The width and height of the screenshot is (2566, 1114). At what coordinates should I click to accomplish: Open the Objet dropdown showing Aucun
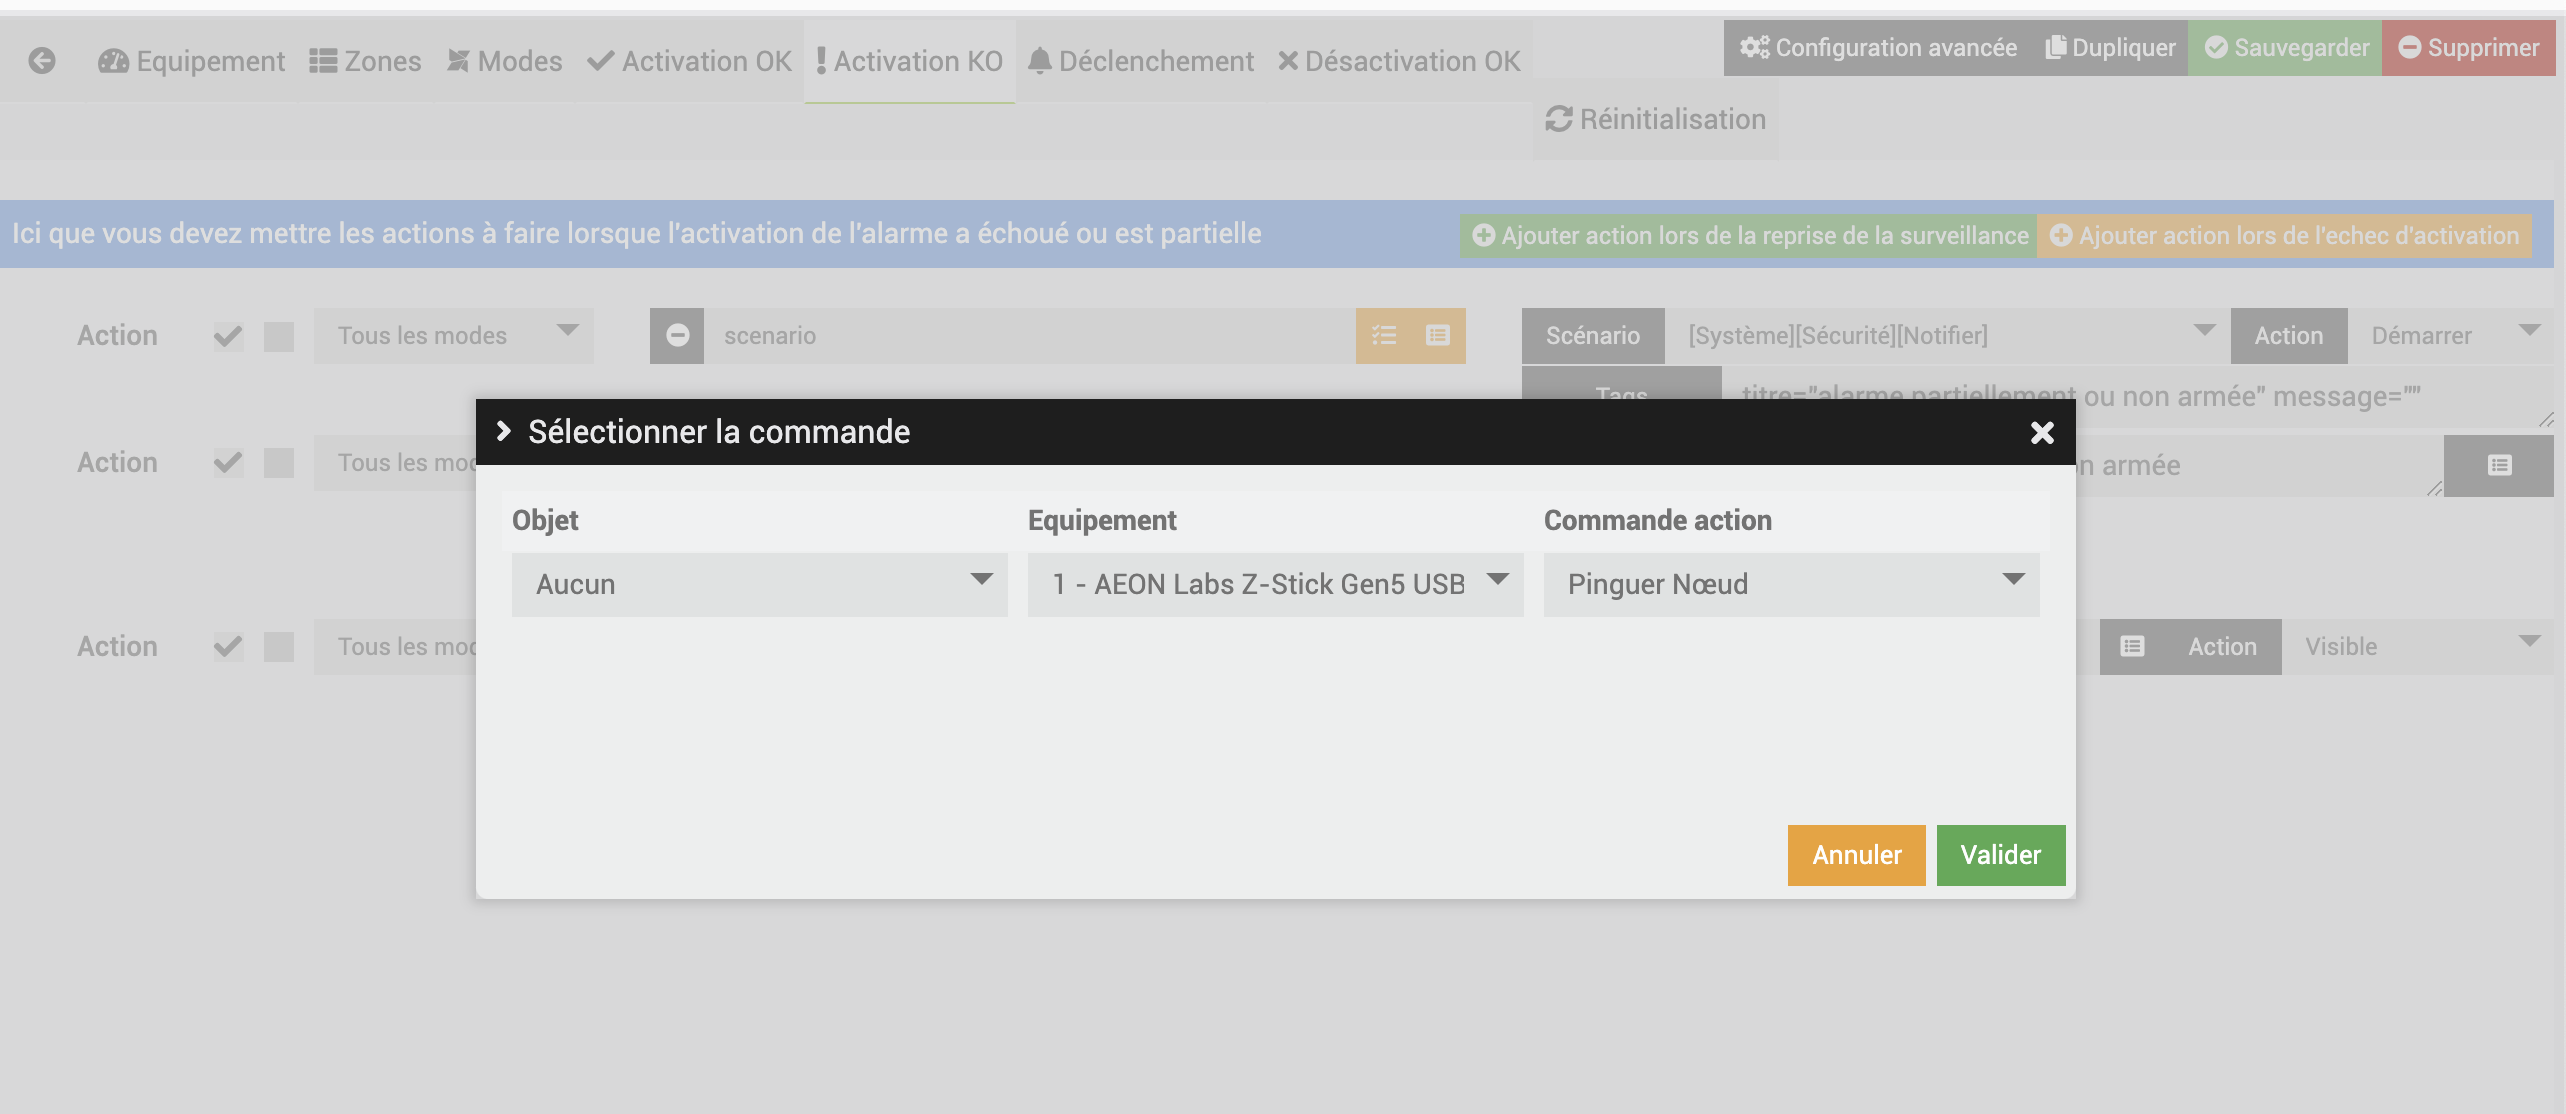759,584
